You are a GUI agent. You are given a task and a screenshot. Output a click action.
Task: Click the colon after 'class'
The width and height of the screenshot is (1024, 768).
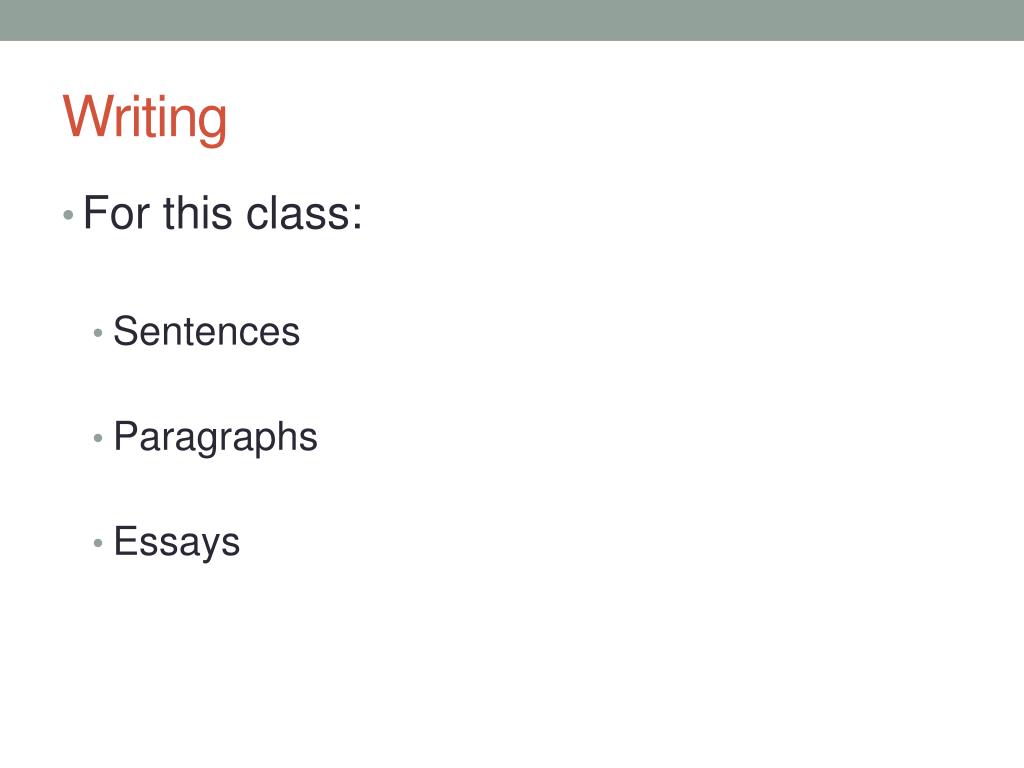coord(357,217)
